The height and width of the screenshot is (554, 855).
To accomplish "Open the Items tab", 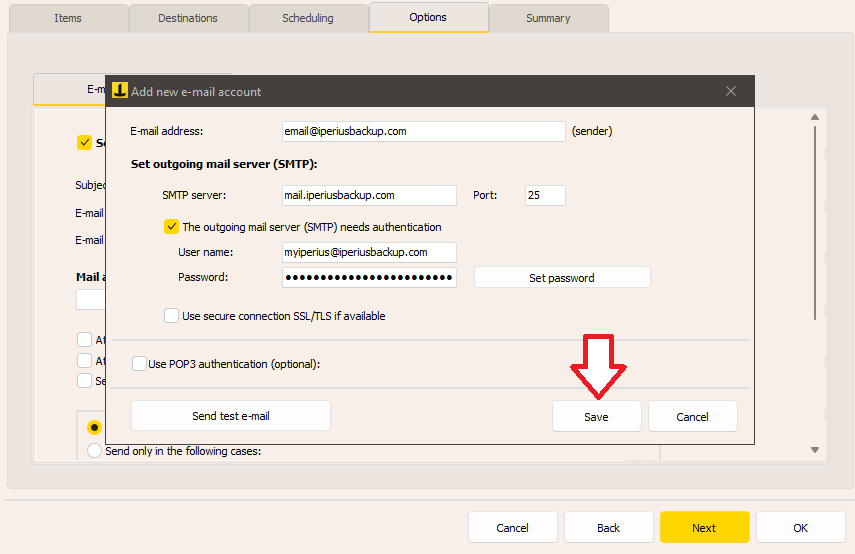I will click(68, 18).
